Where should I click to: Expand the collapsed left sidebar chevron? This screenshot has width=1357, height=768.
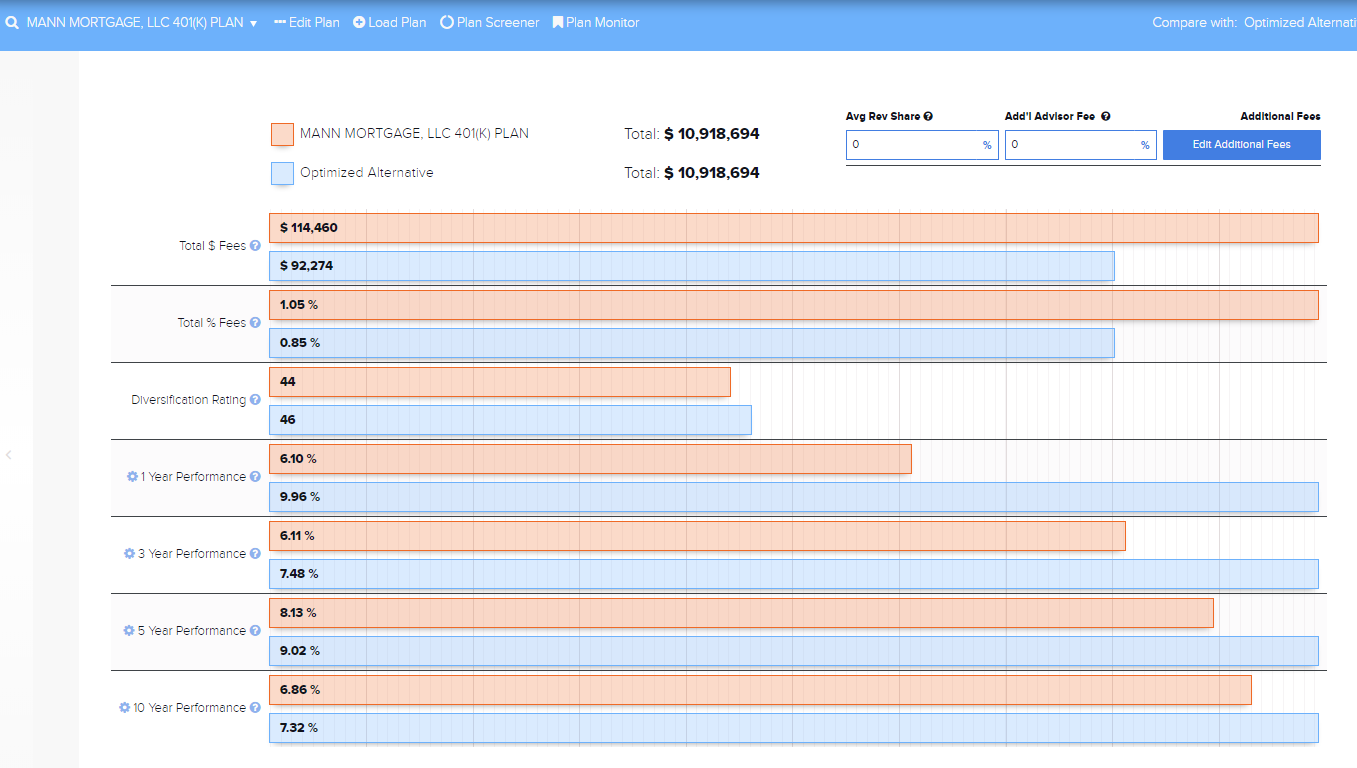pos(9,455)
